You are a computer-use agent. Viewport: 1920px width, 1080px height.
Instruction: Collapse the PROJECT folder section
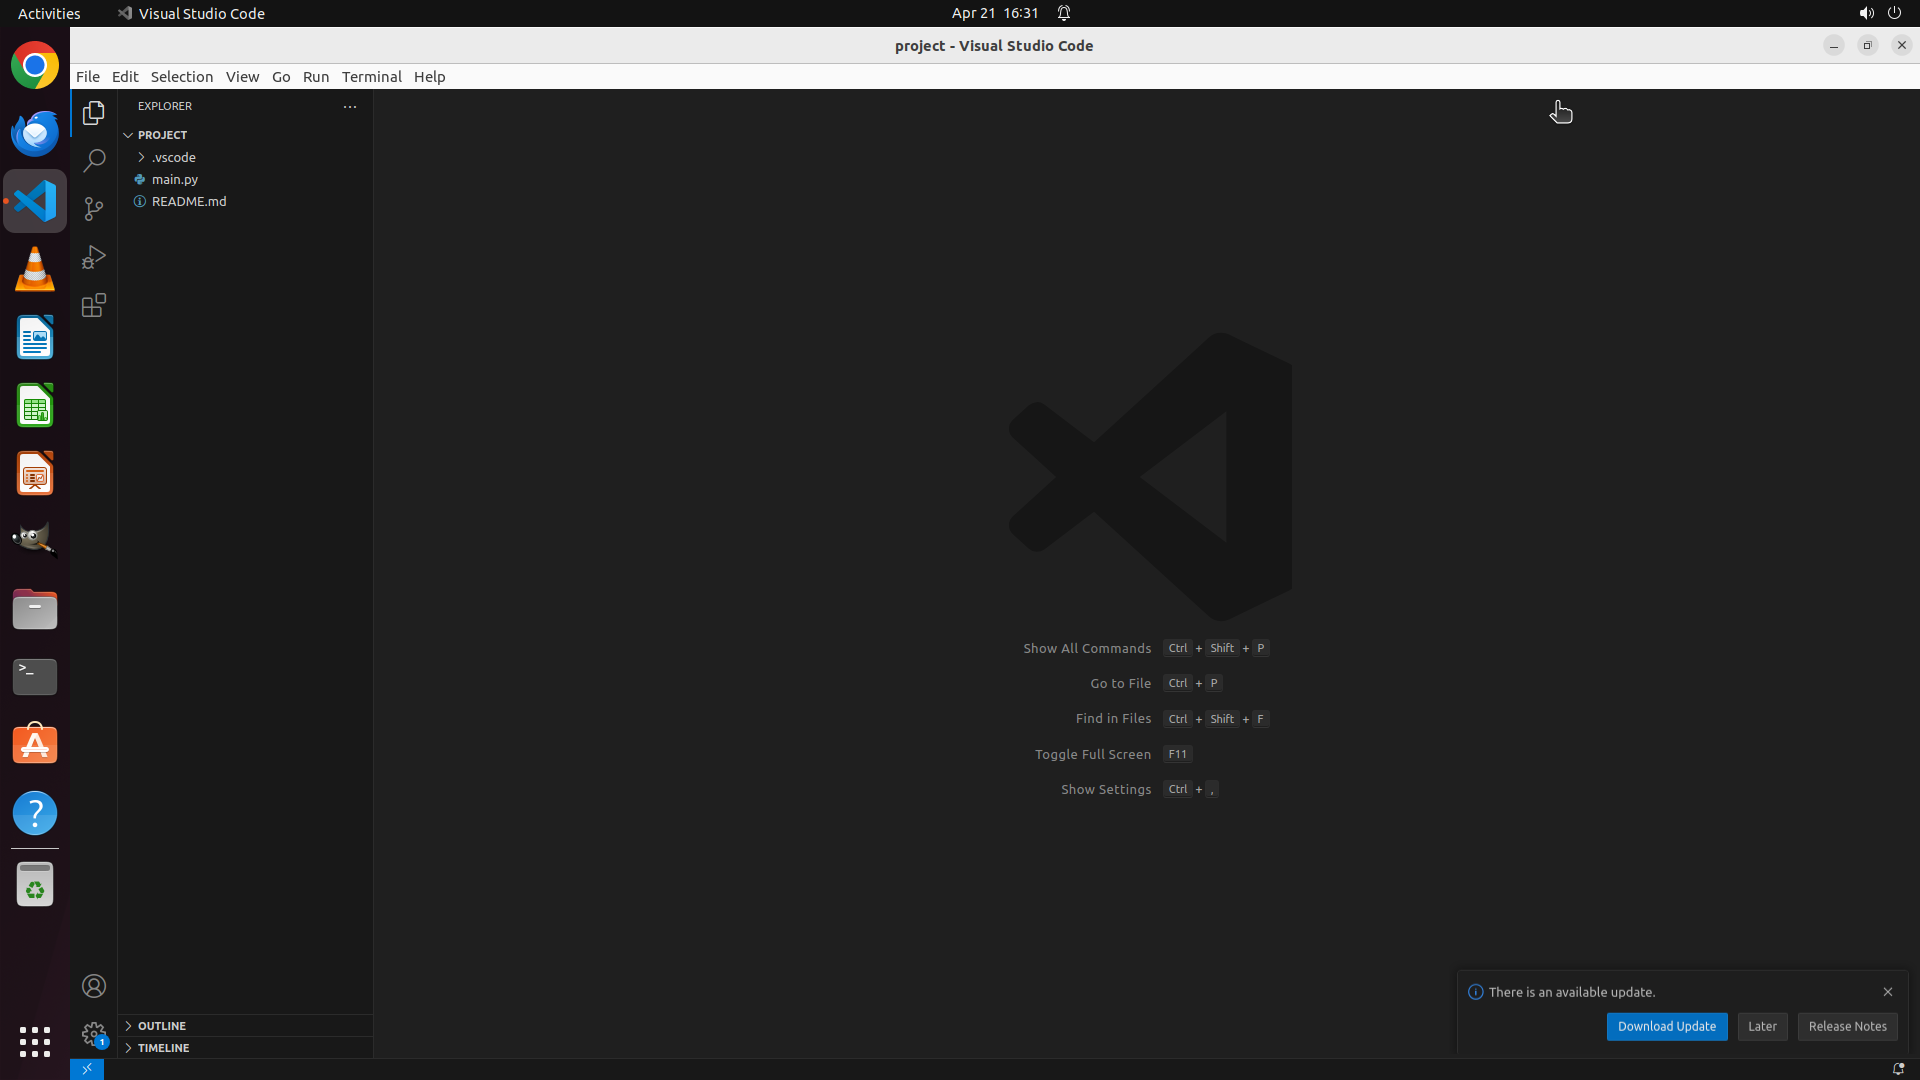[162, 135]
